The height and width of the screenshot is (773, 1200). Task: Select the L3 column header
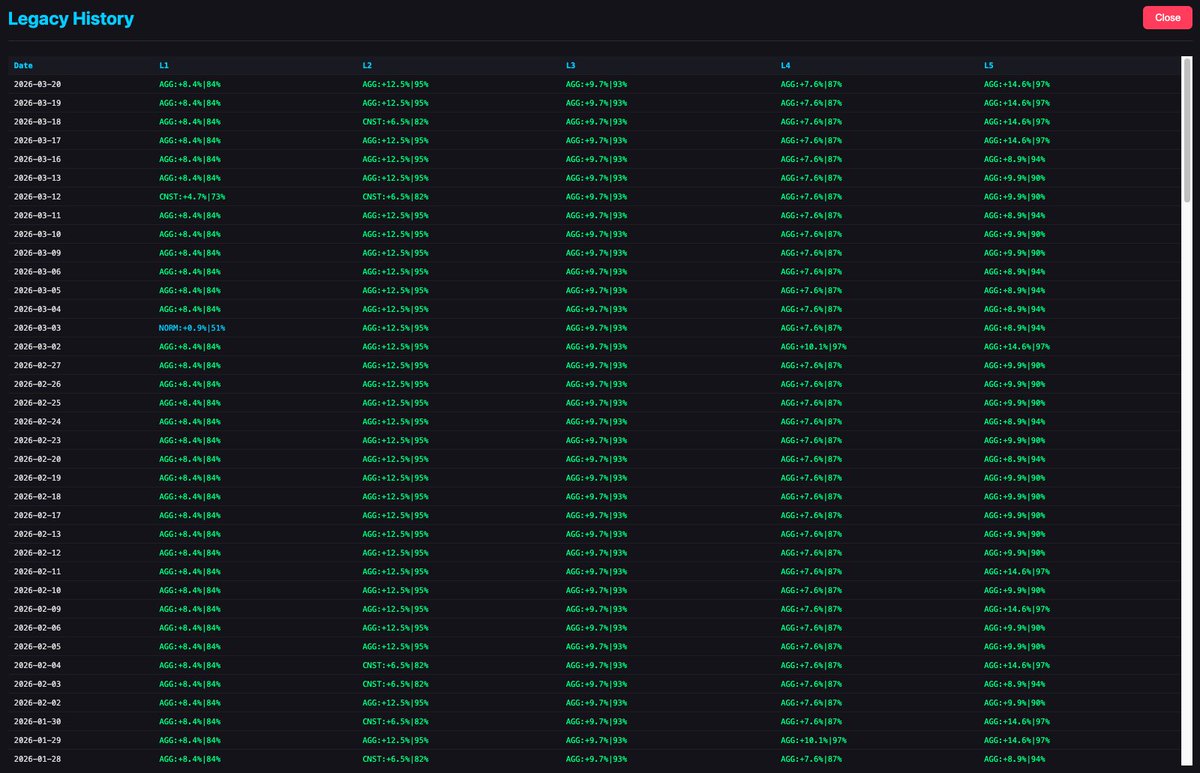(x=571, y=65)
